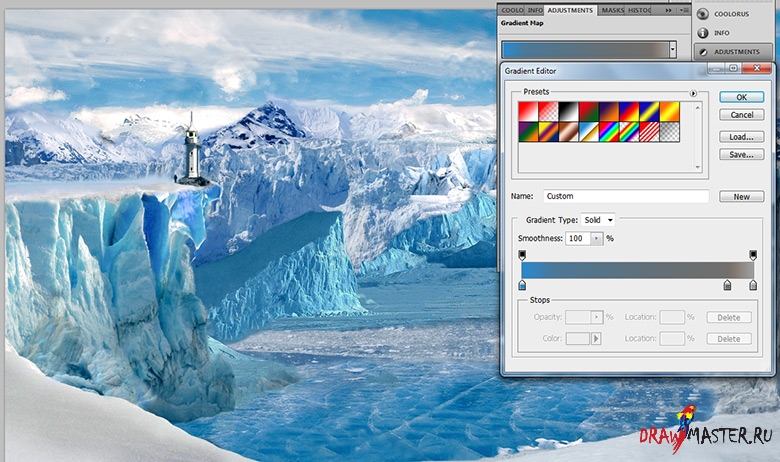Select the black-to-white gradient preset
The width and height of the screenshot is (780, 462).
pos(566,112)
